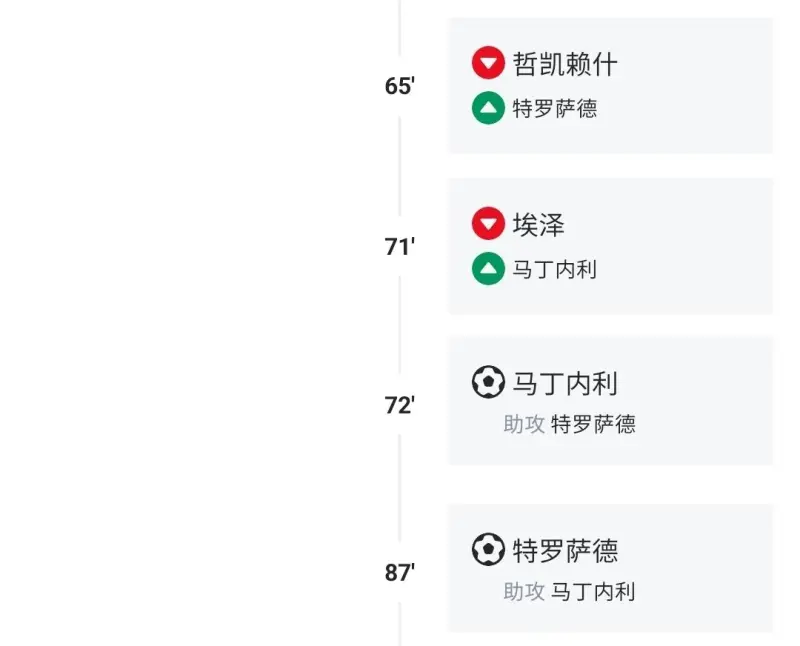The width and height of the screenshot is (800, 646).
Task: Open substituted-off player 哲凯赖什
Action: pos(565,64)
